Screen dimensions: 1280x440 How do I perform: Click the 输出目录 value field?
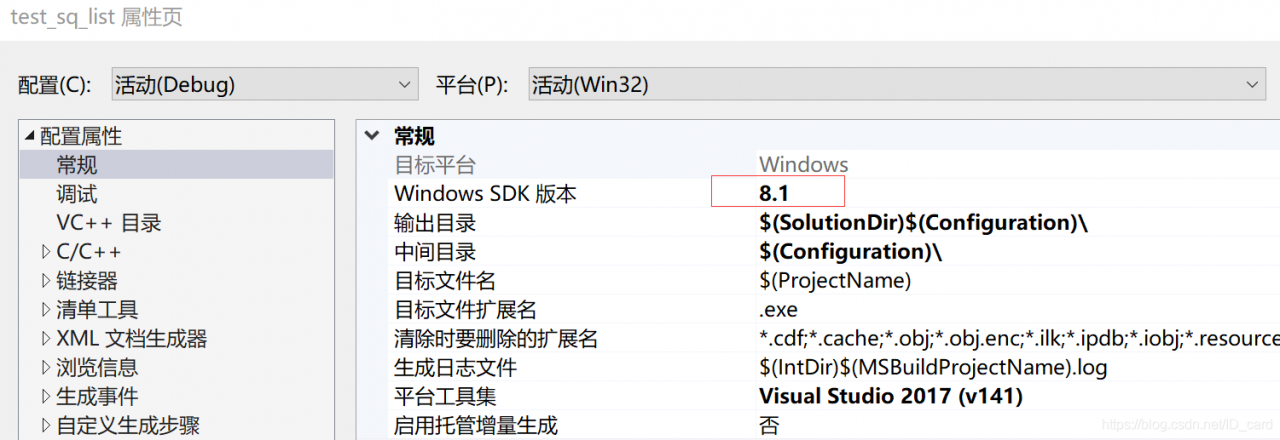(x=922, y=222)
